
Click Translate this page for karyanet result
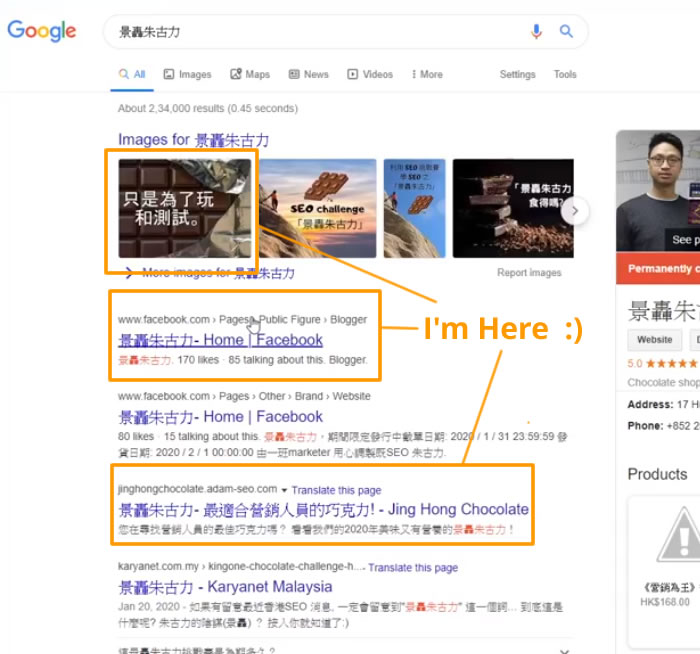click(x=413, y=567)
